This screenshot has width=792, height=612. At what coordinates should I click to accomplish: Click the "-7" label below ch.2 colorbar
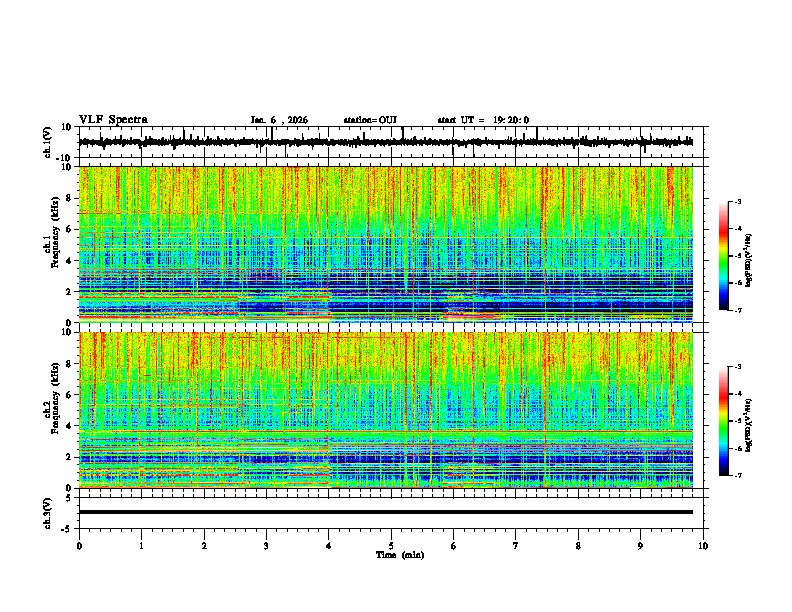(x=737, y=475)
